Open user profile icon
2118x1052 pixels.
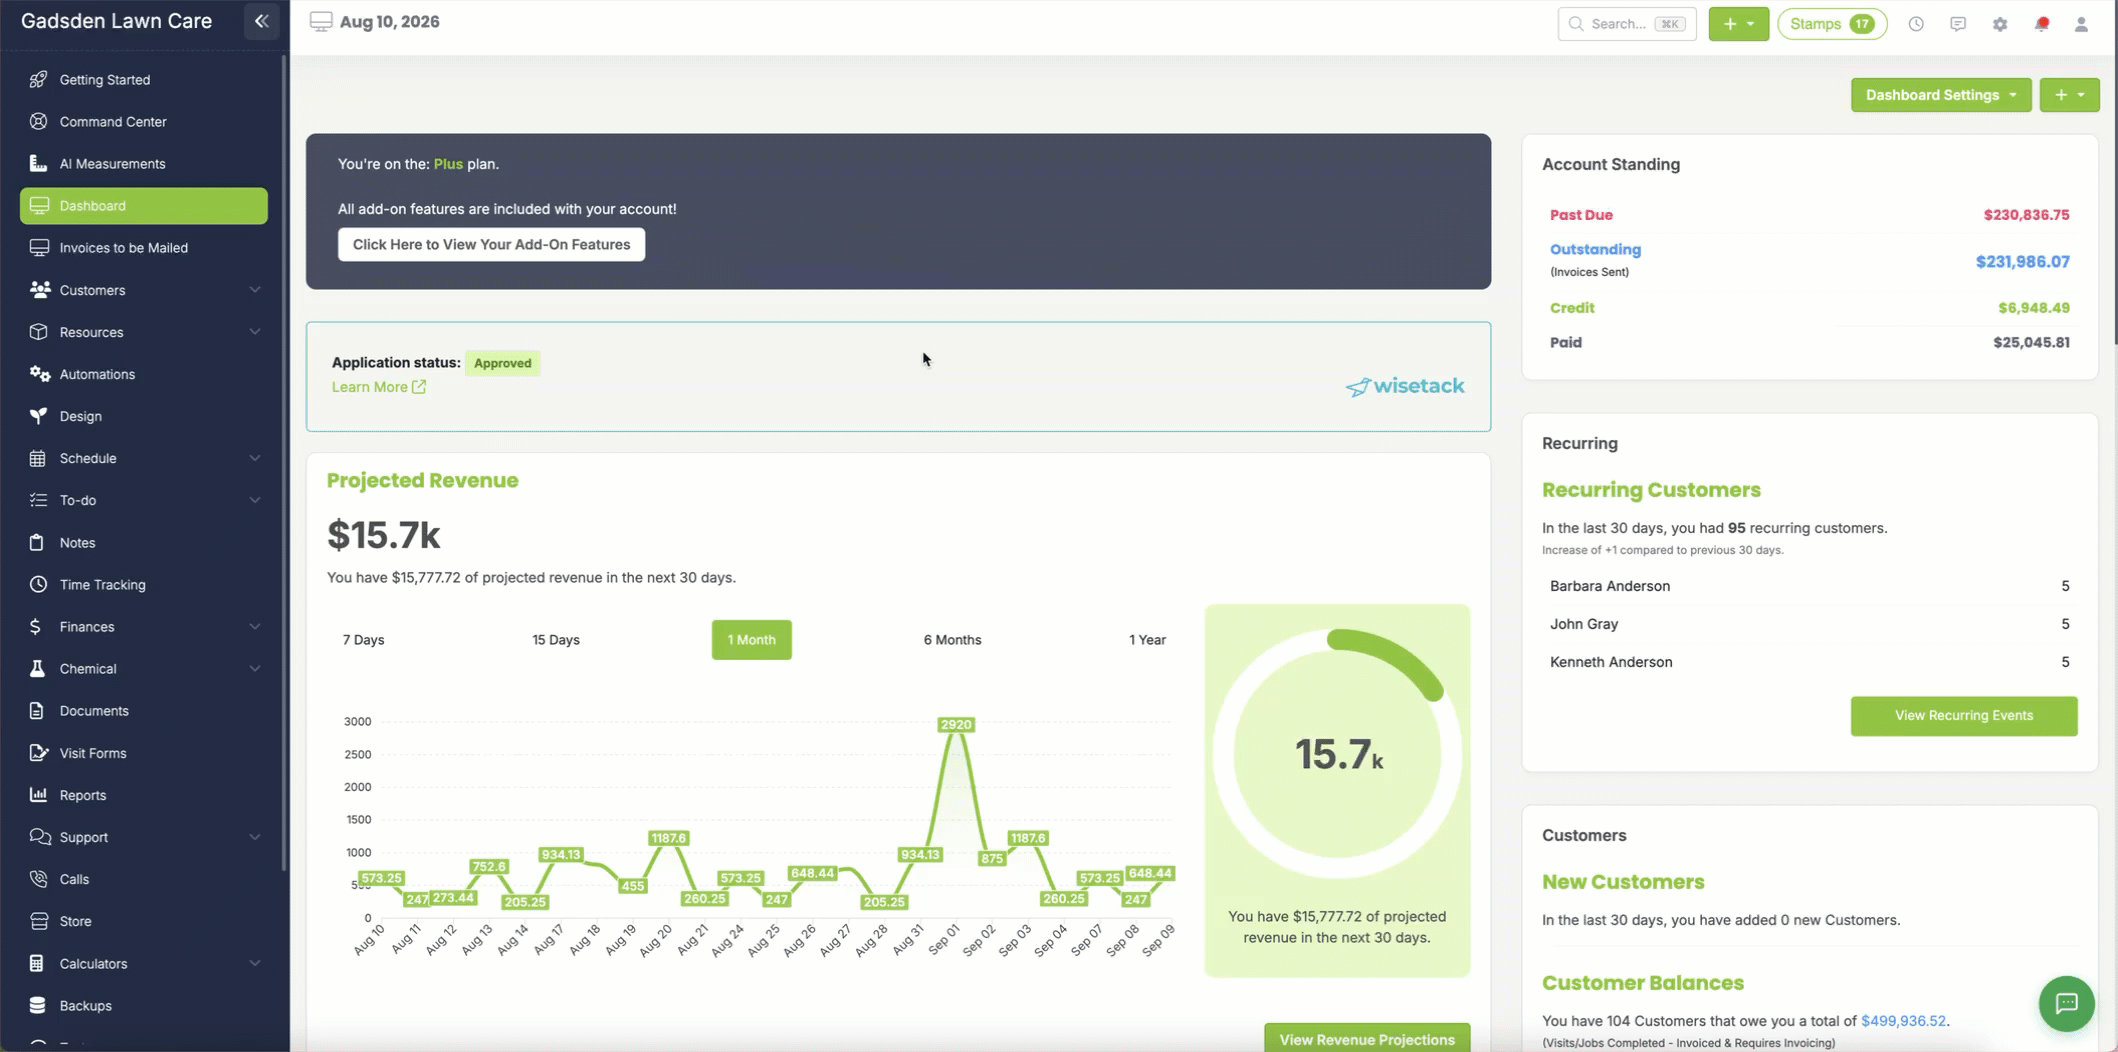click(x=2081, y=24)
